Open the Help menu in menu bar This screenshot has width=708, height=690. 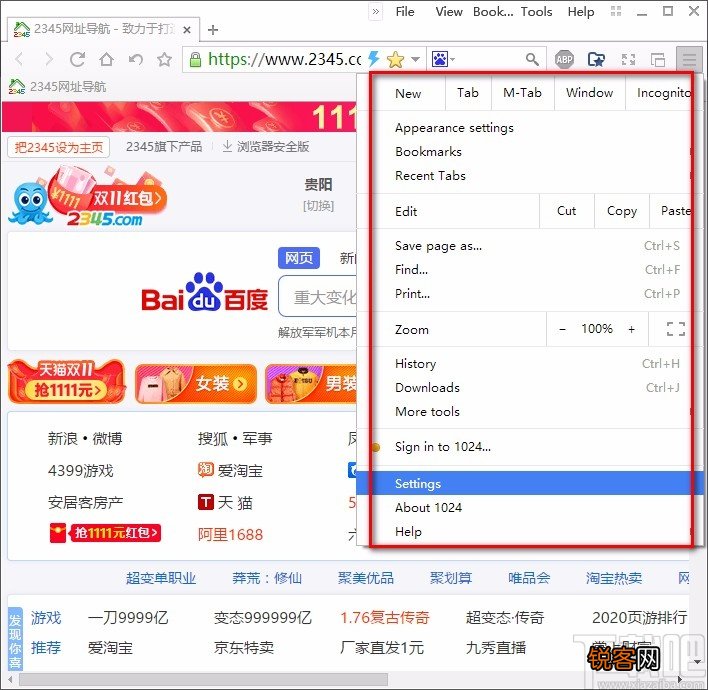pyautogui.click(x=581, y=12)
